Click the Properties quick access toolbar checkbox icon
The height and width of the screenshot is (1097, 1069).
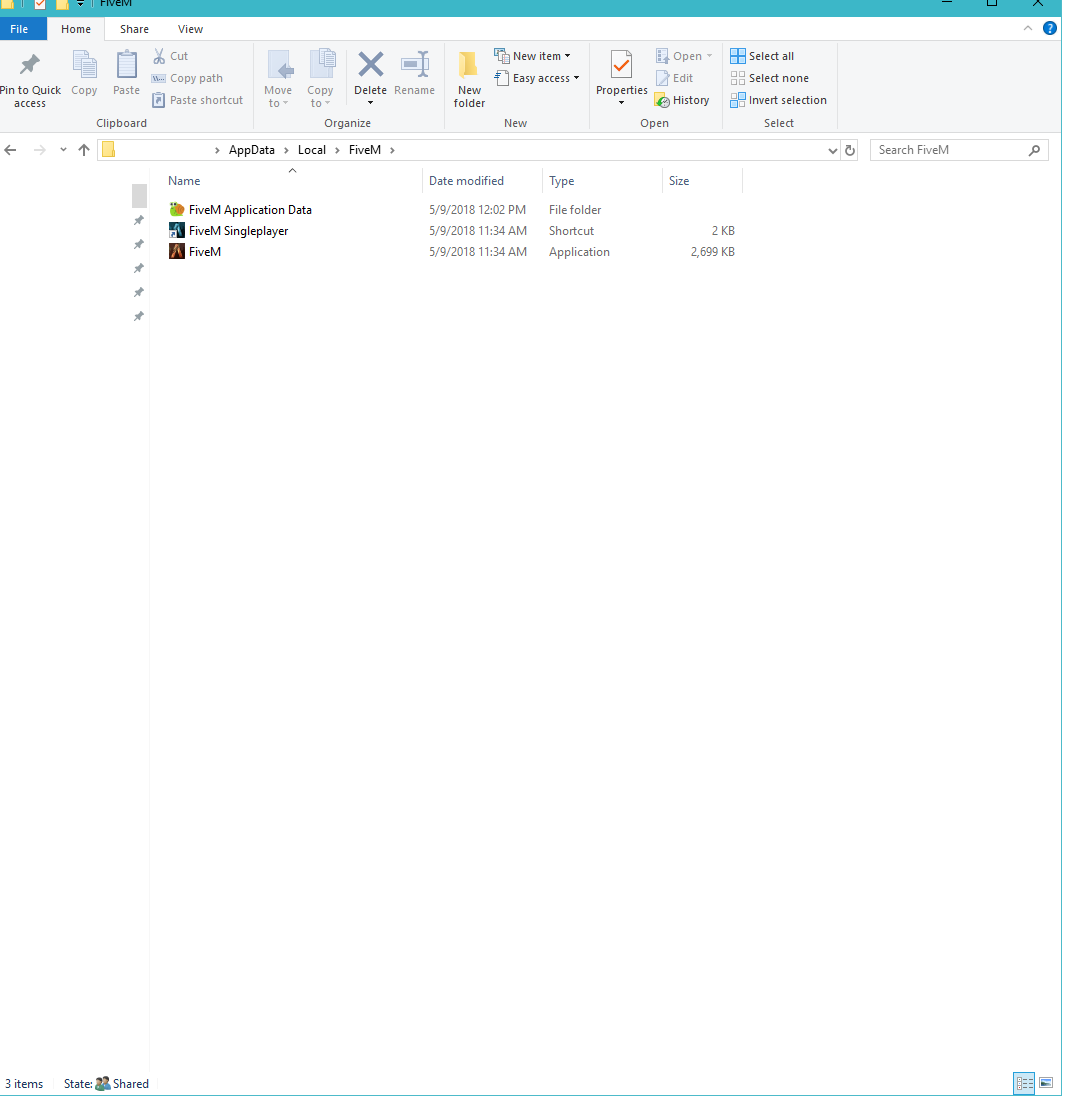[x=40, y=4]
